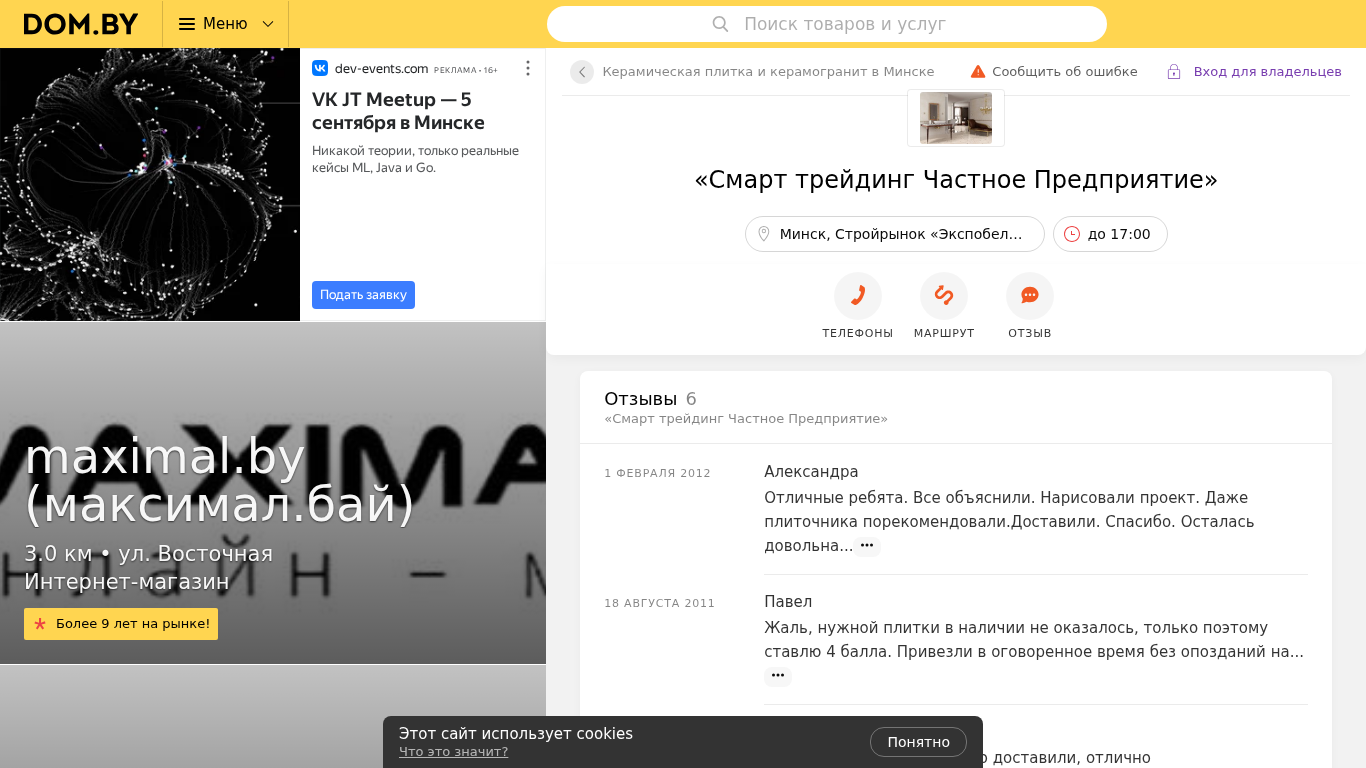The height and width of the screenshot is (768, 1366).
Task: Open the Меню dropdown
Action: pyautogui.click(x=225, y=24)
